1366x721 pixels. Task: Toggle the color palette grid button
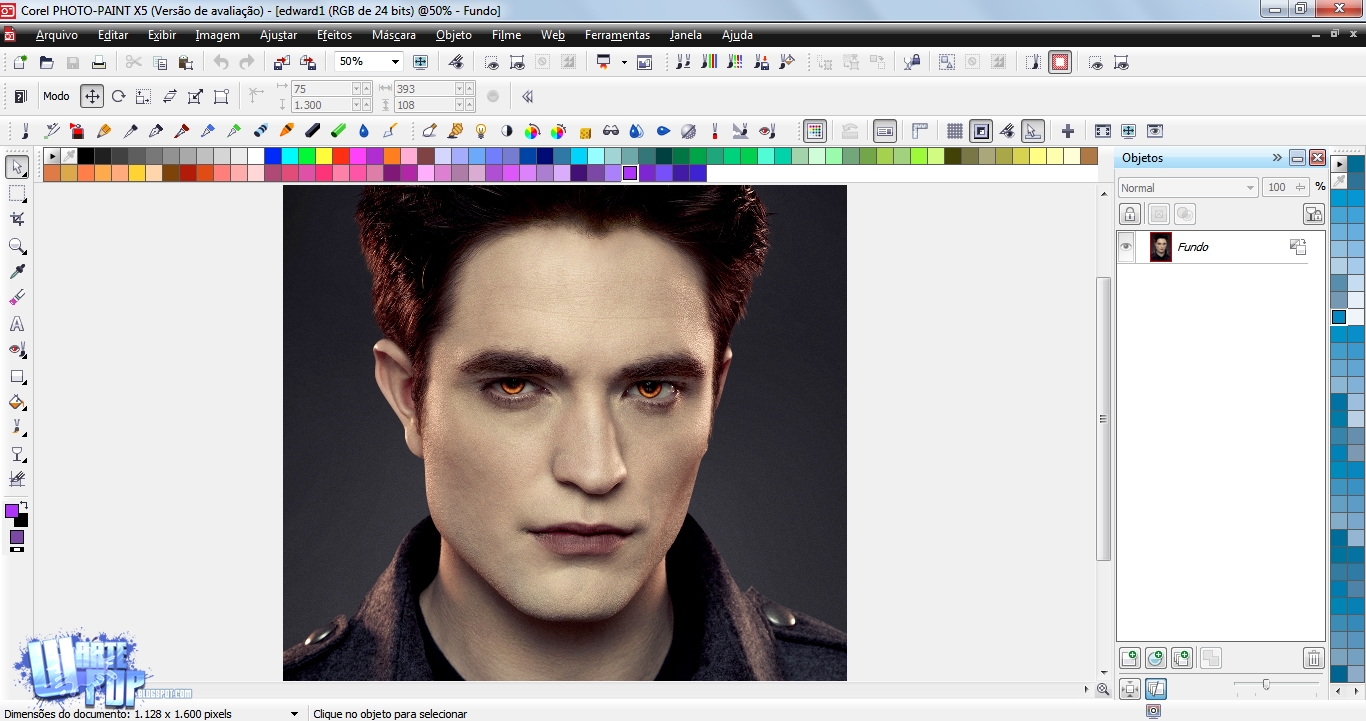pyautogui.click(x=815, y=131)
